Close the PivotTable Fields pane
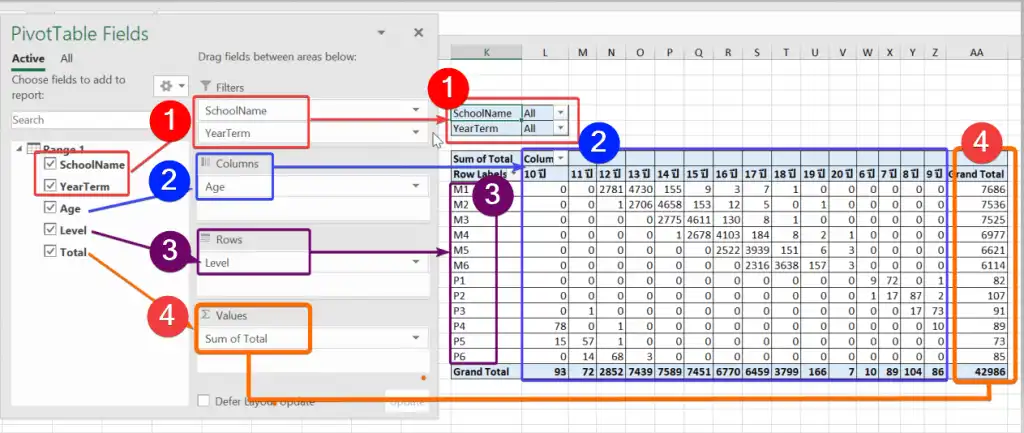The image size is (1024, 433). click(x=418, y=33)
